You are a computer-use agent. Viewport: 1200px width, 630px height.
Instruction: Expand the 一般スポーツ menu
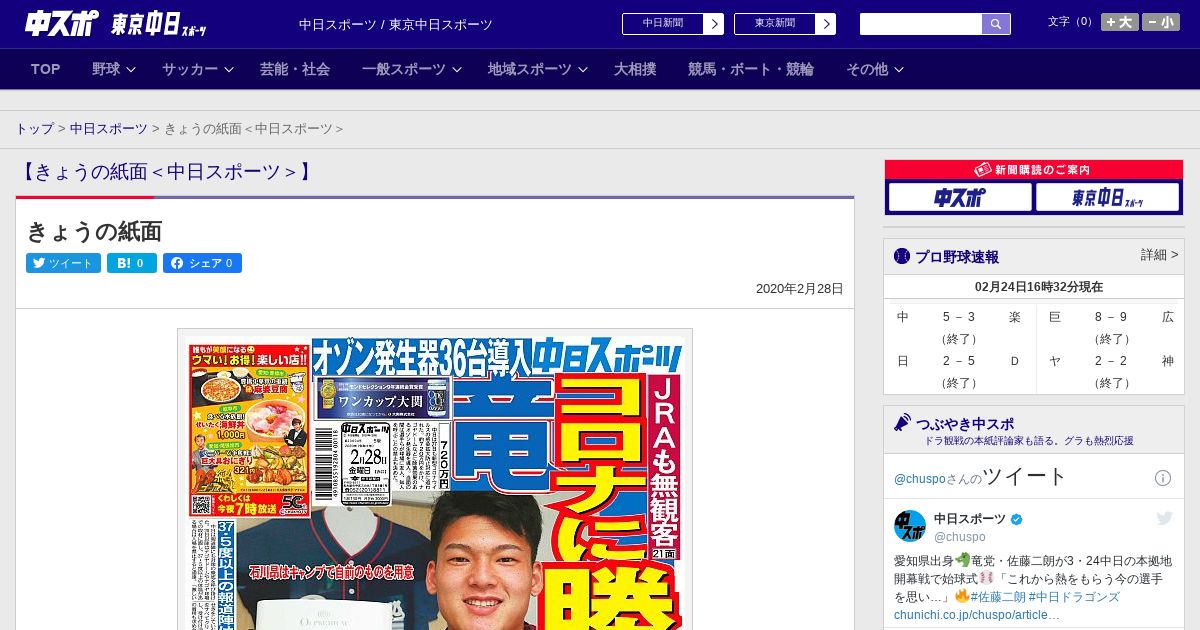[411, 69]
